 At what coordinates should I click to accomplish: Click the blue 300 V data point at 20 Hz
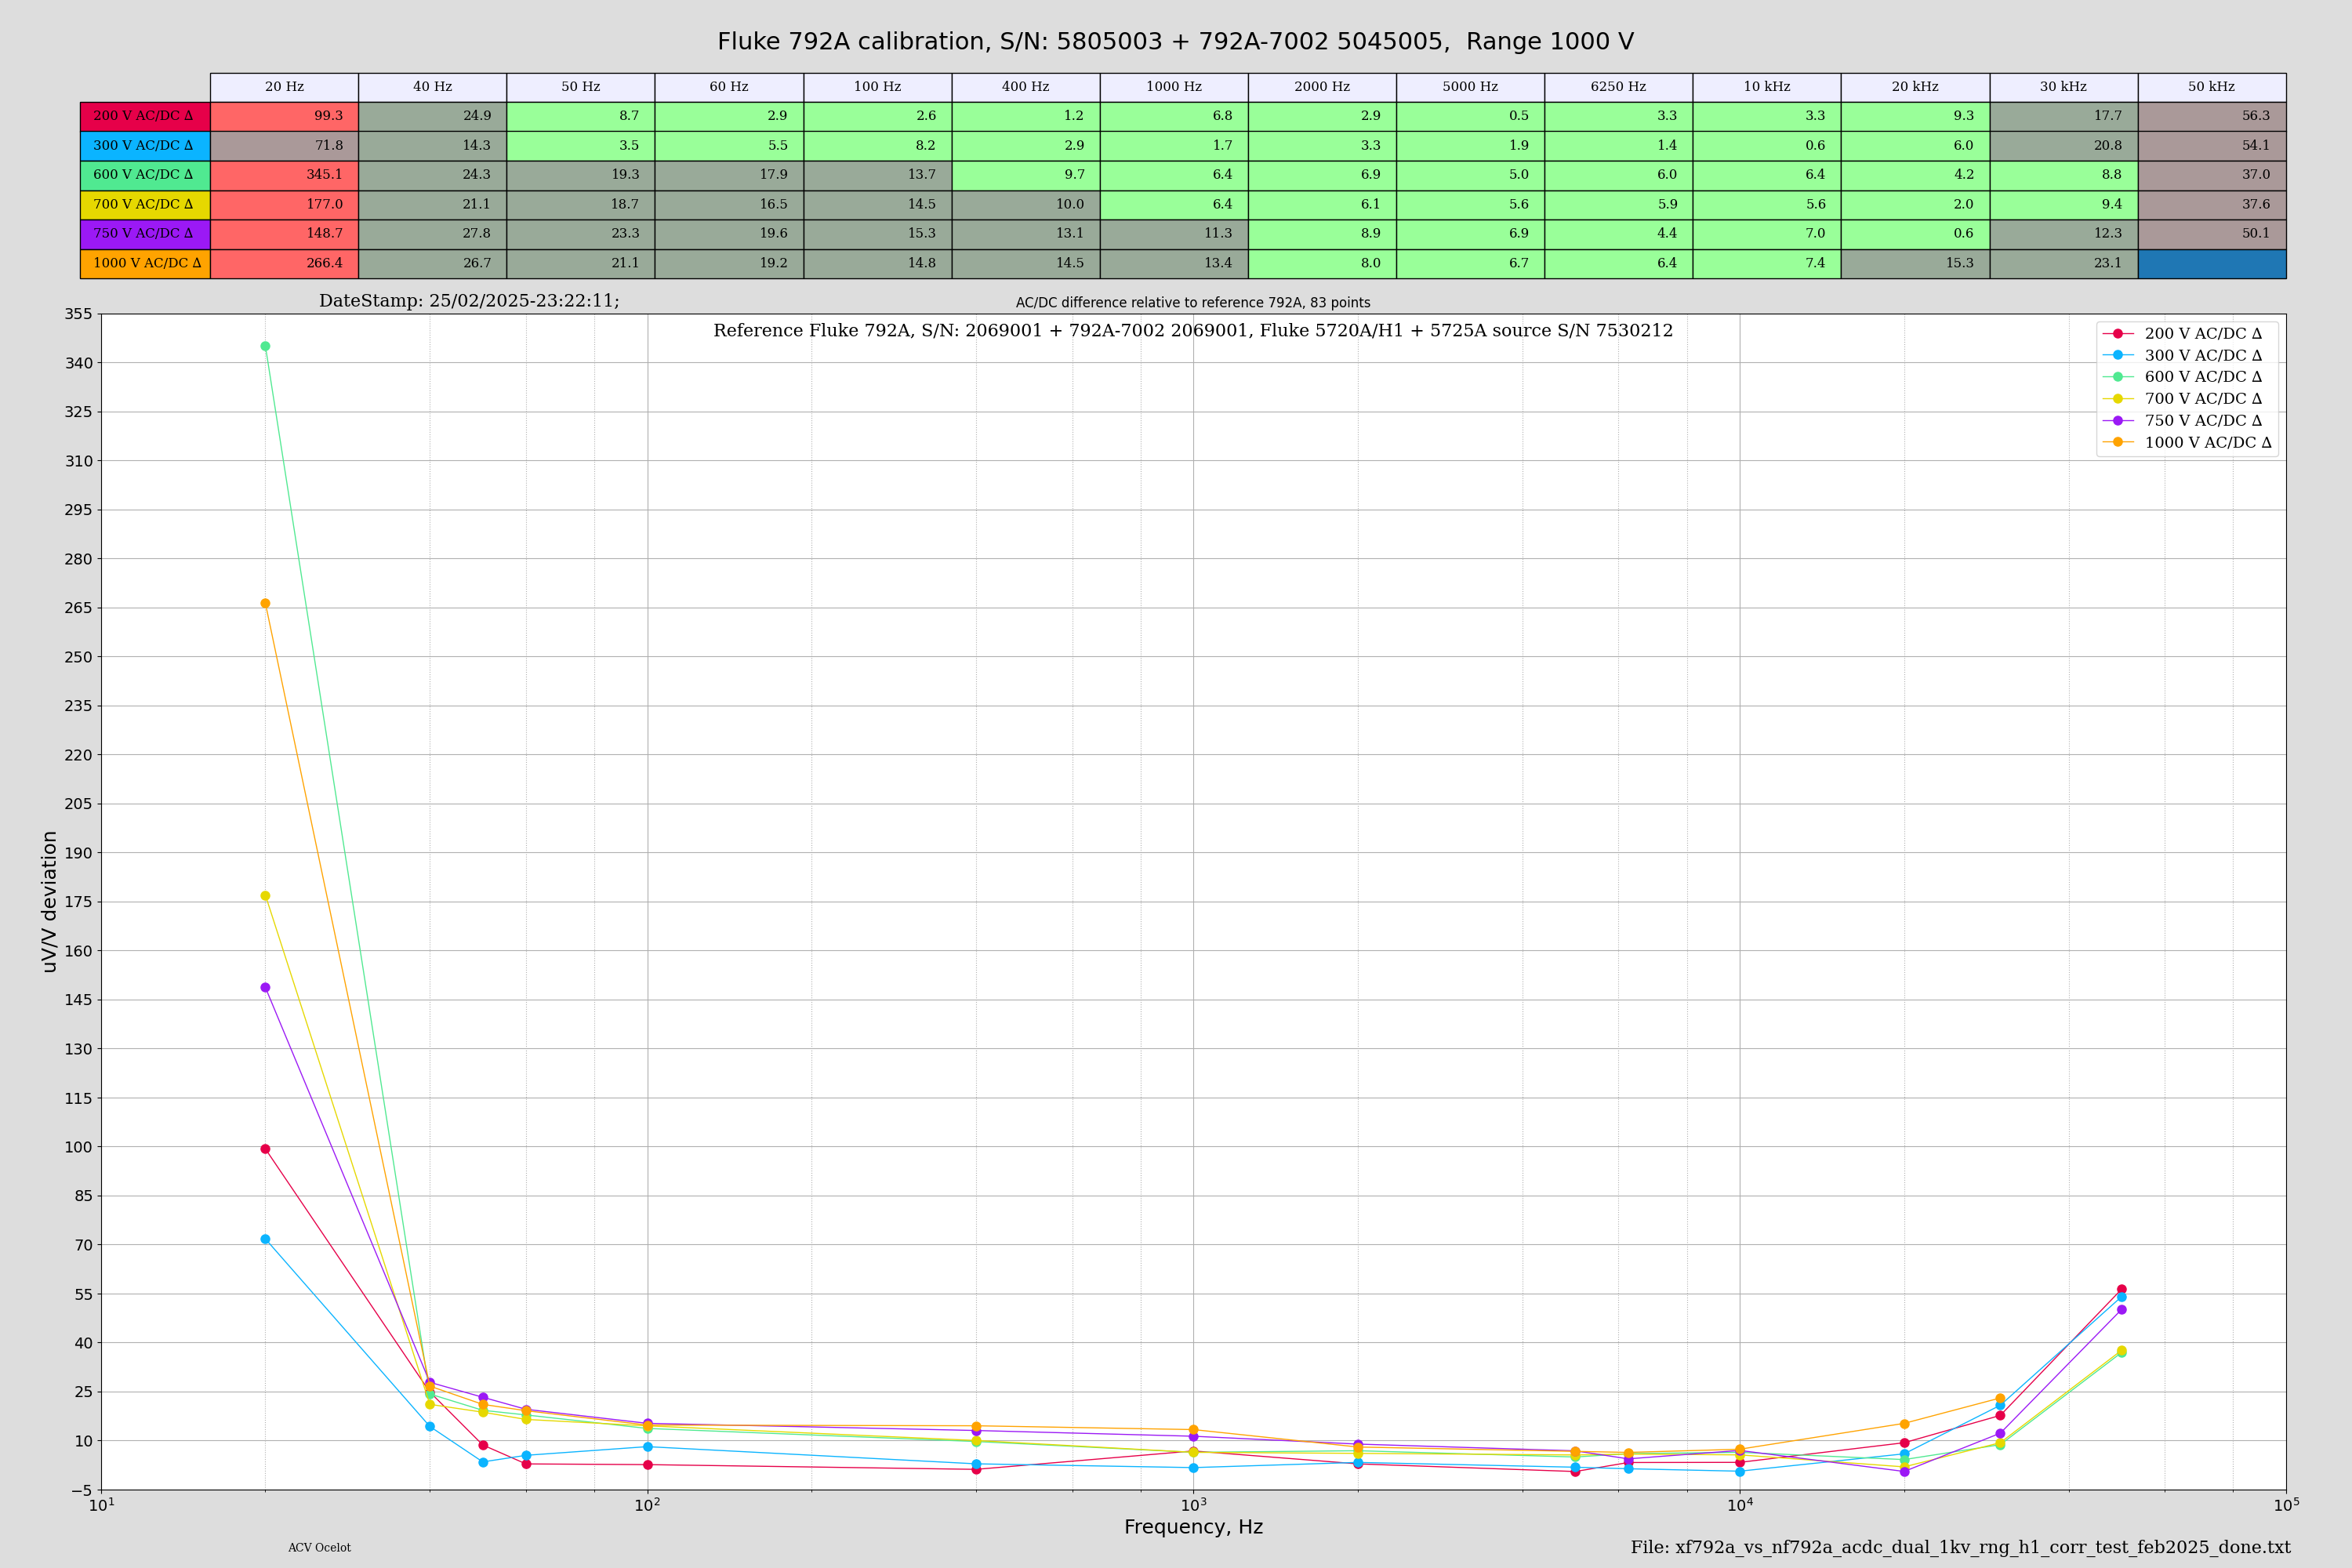coord(265,1239)
